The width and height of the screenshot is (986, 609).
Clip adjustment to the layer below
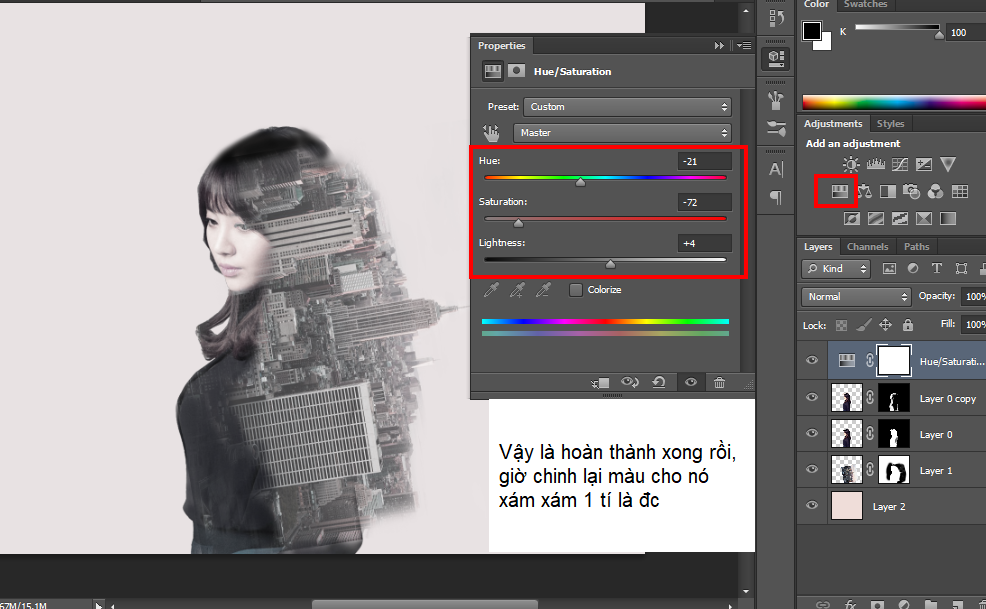point(600,382)
